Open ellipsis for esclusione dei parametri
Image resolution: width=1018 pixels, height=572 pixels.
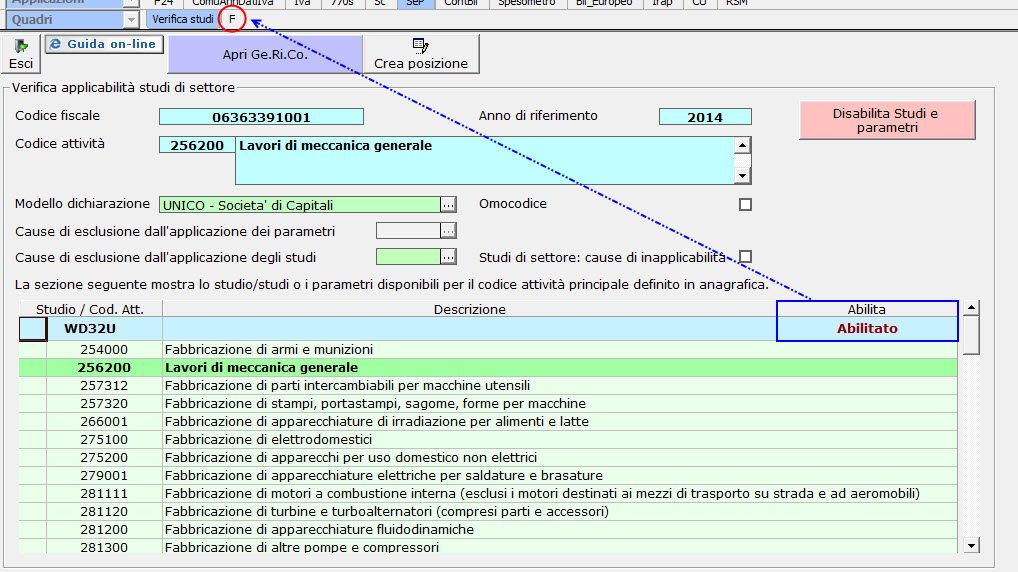448,230
